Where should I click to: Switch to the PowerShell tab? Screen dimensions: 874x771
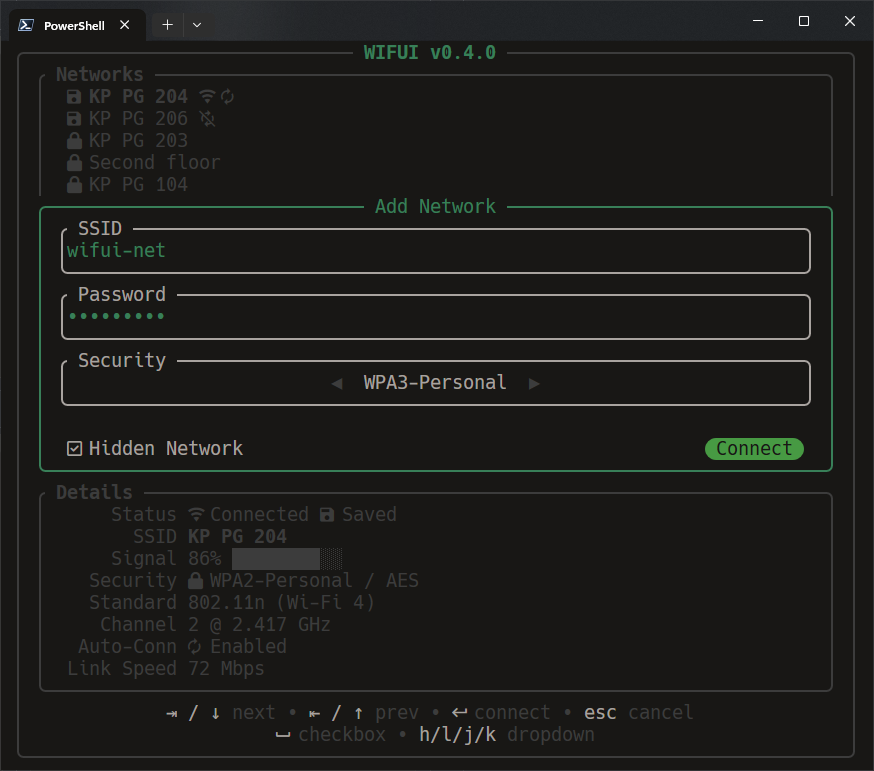click(x=77, y=25)
